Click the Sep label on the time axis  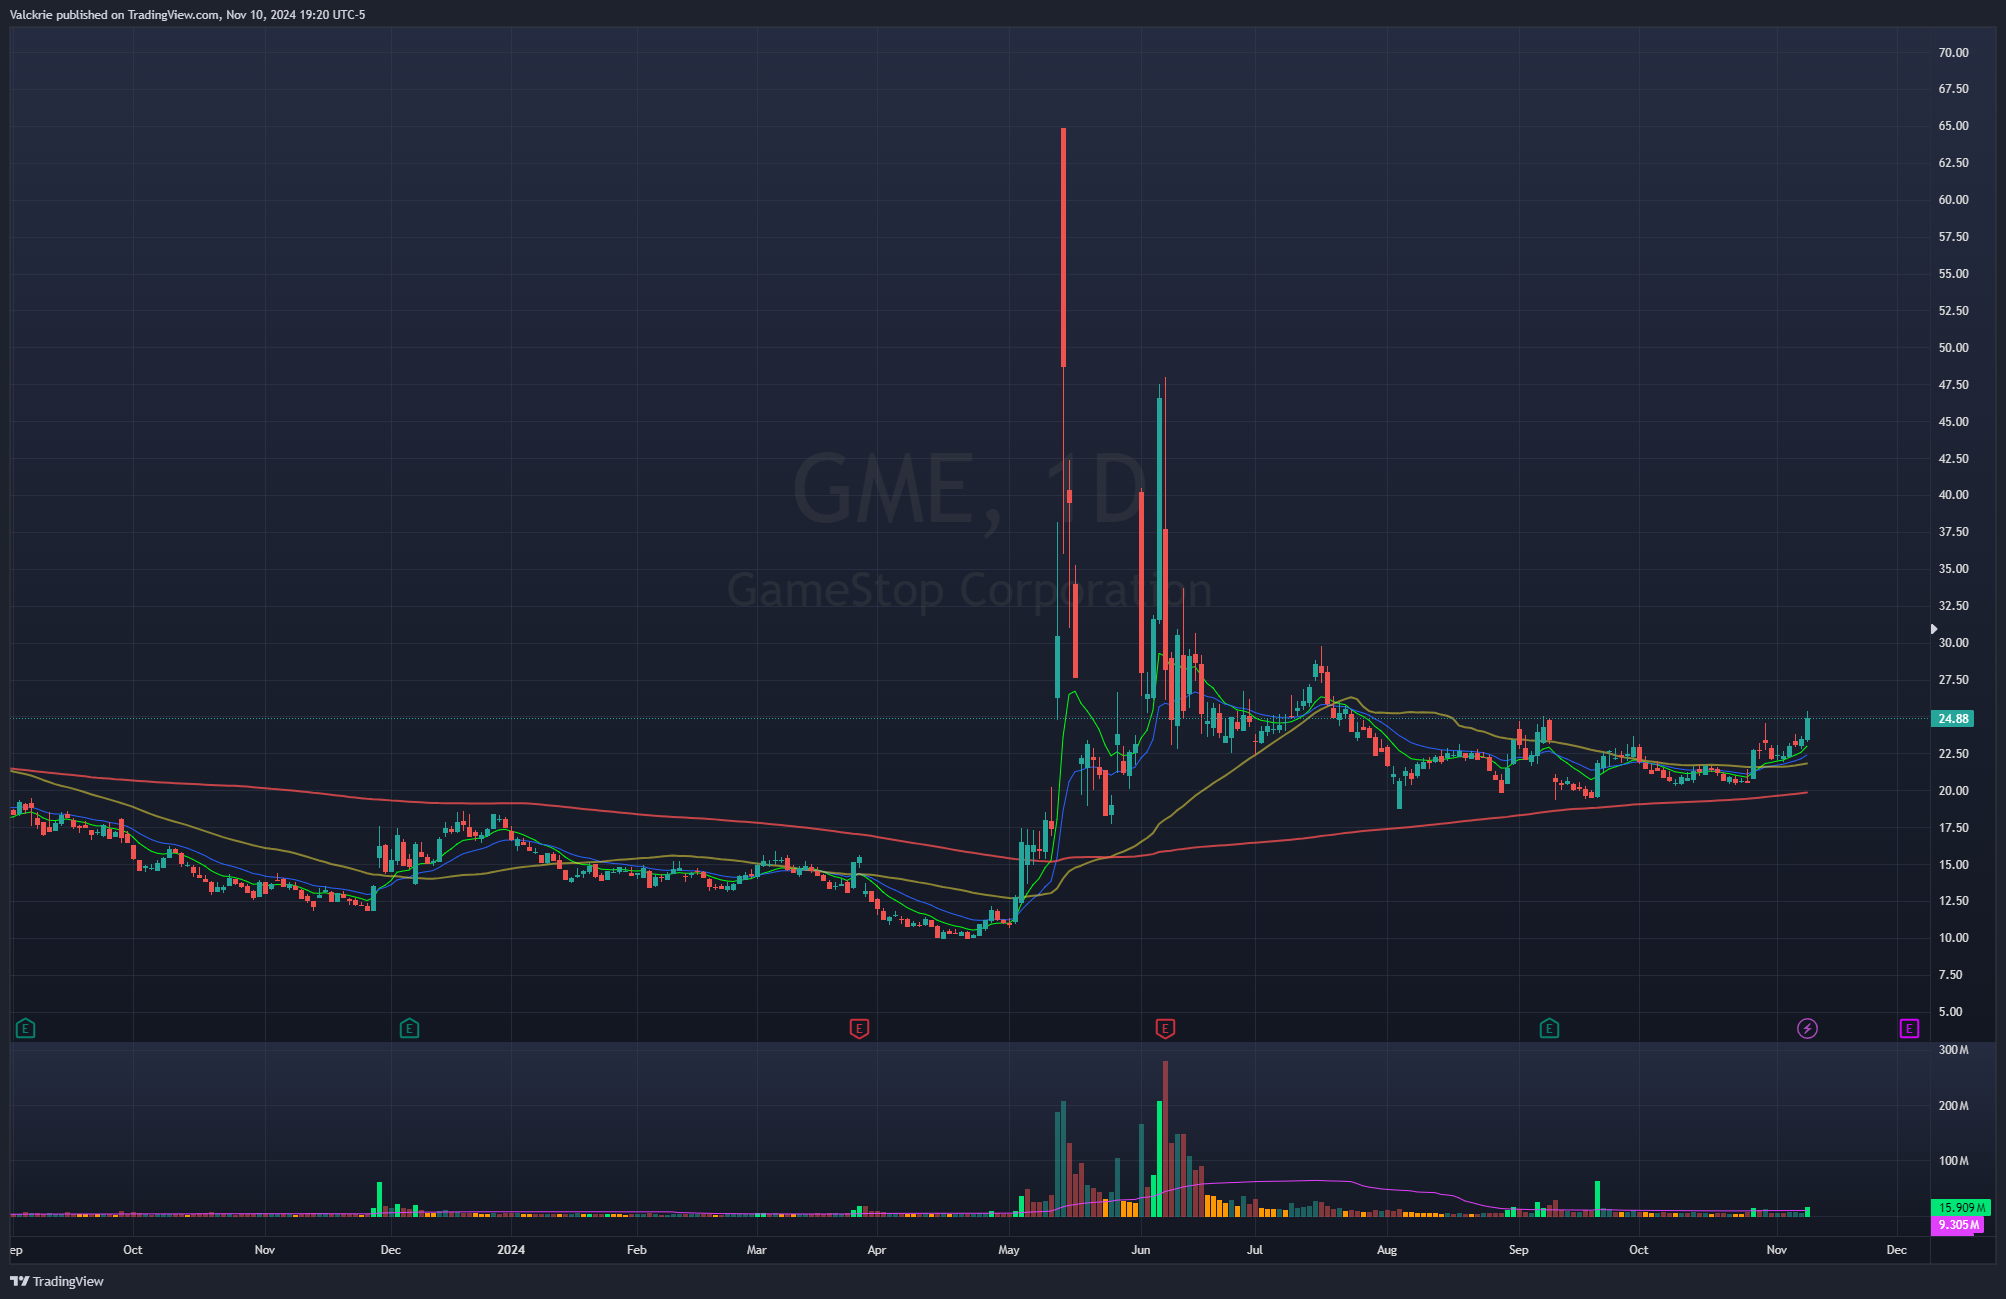tap(1519, 1250)
